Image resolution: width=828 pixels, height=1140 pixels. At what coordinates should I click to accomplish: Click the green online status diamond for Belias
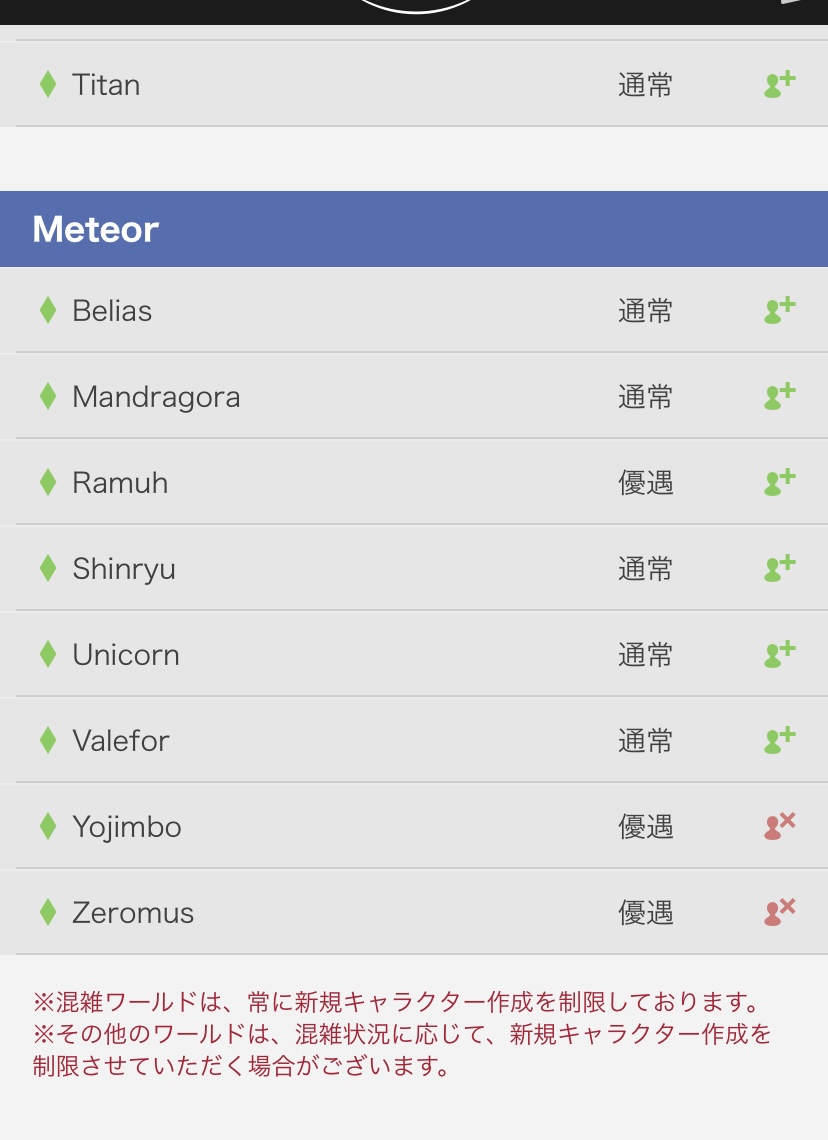(x=47, y=310)
